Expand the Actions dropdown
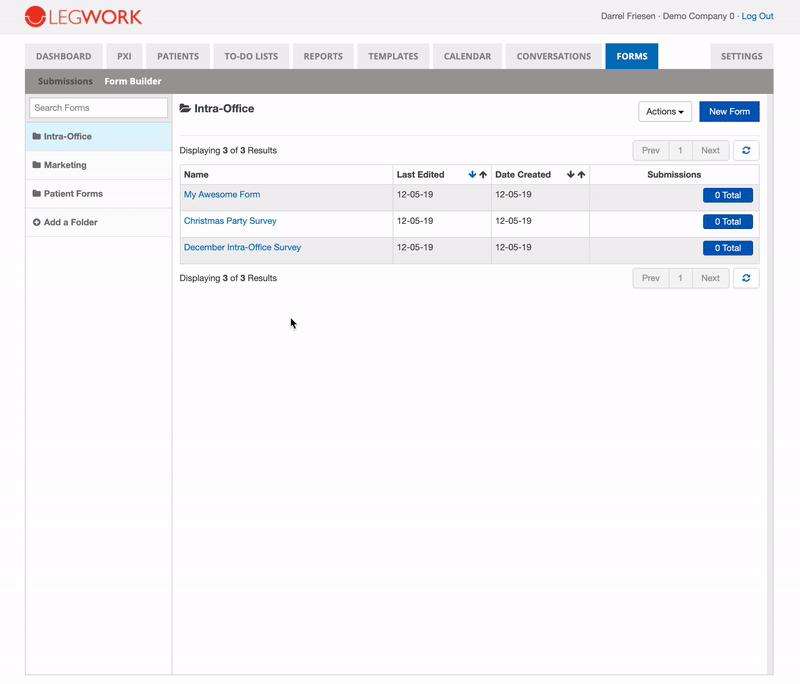Screen dimensions: 800x684 (665, 112)
